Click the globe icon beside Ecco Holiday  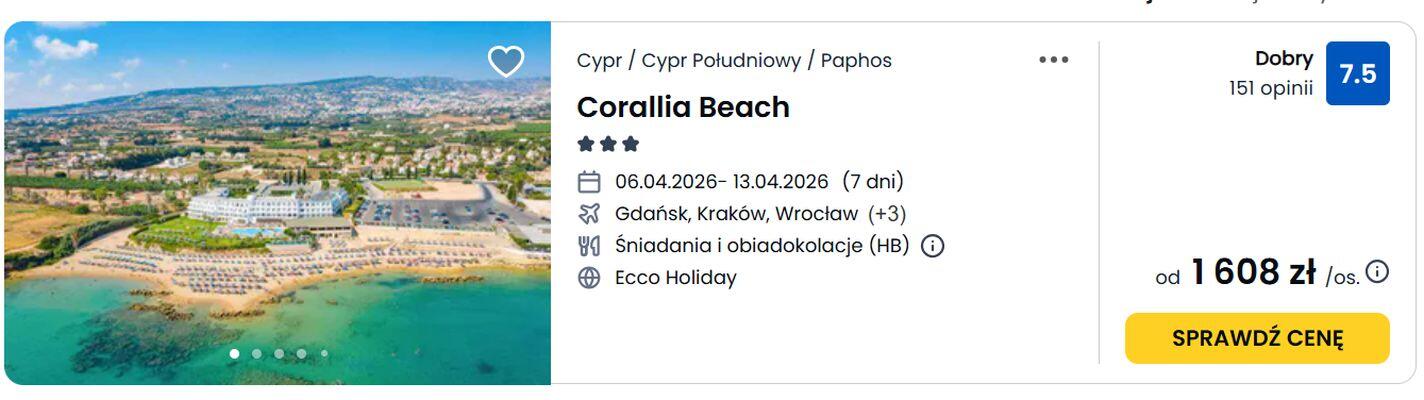pos(590,278)
